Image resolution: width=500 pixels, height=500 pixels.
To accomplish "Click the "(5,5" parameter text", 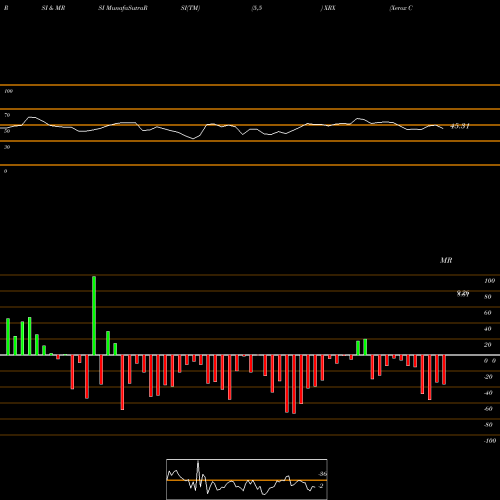I will pos(257,8).
